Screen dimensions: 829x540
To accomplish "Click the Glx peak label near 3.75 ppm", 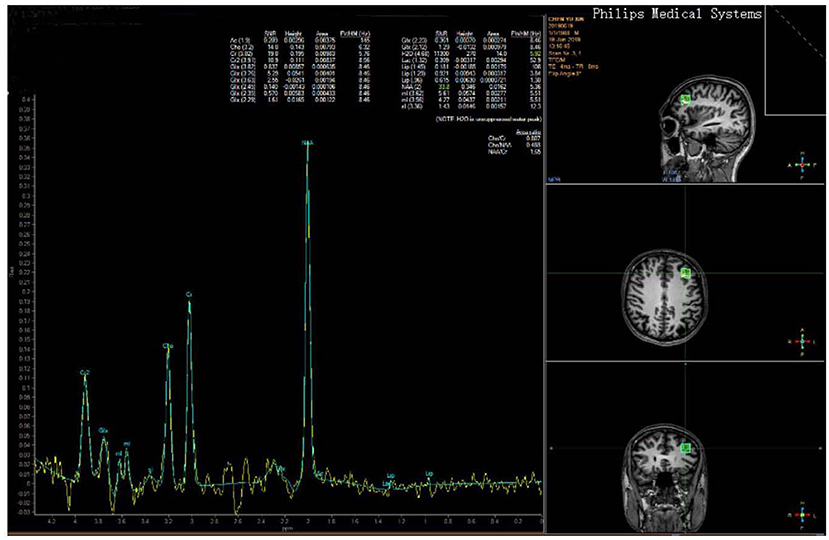I will (x=104, y=431).
